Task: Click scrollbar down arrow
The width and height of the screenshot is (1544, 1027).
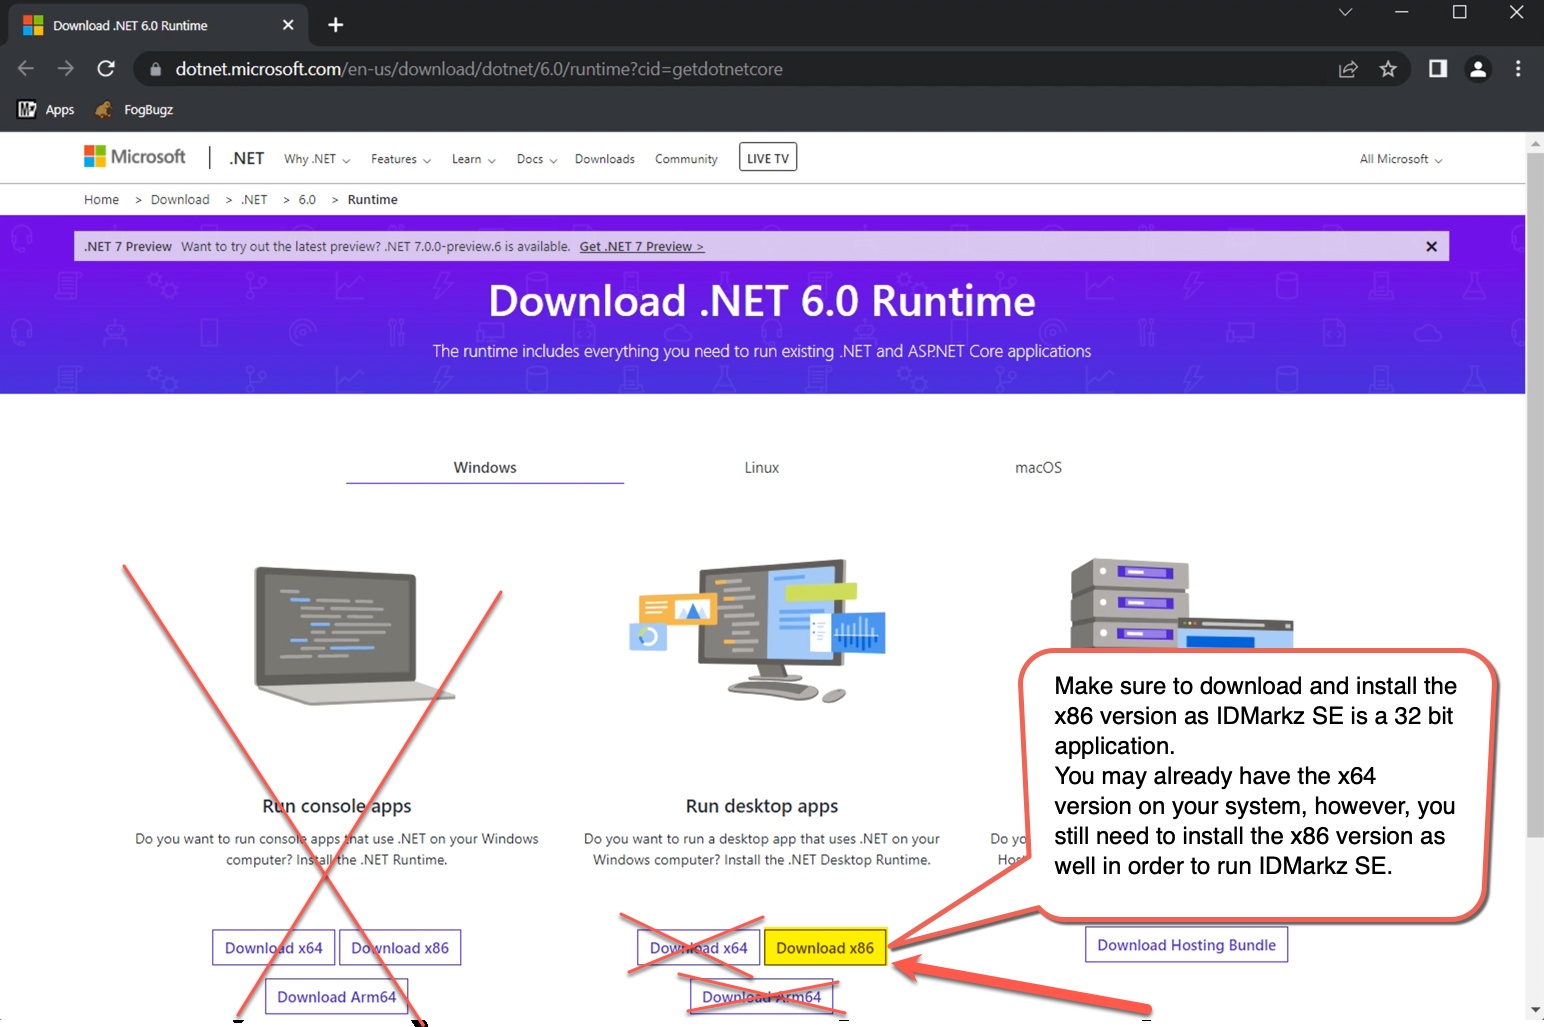Action: [x=1535, y=1010]
